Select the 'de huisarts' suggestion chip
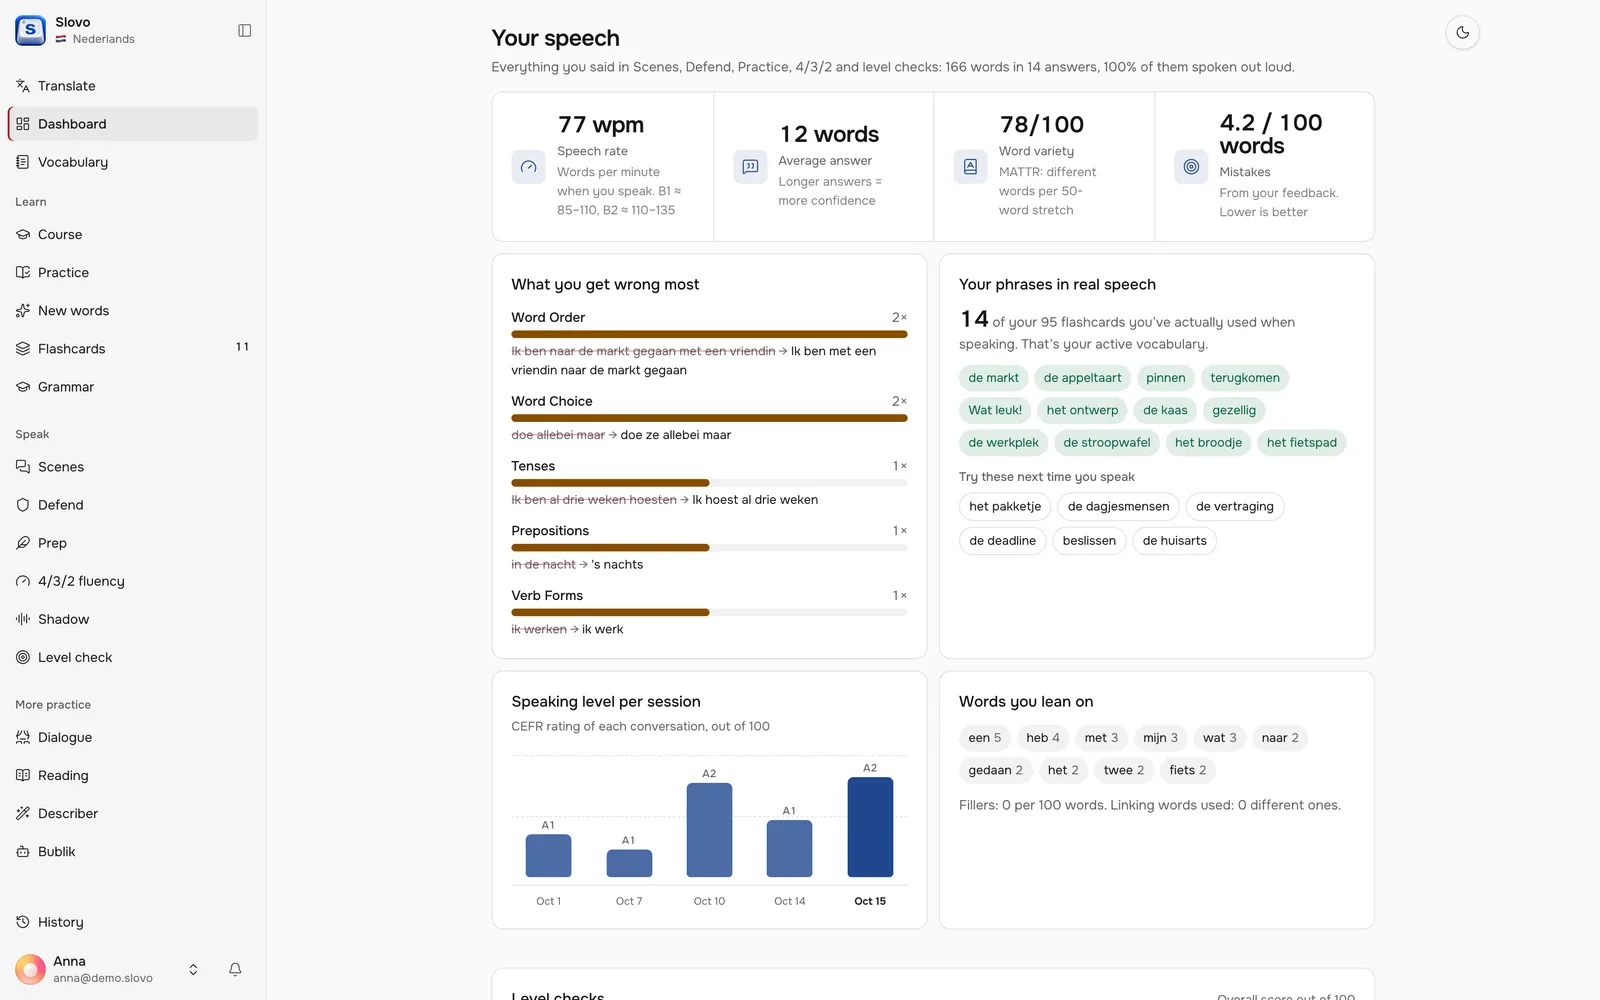Image resolution: width=1600 pixels, height=1000 pixels. click(x=1174, y=541)
